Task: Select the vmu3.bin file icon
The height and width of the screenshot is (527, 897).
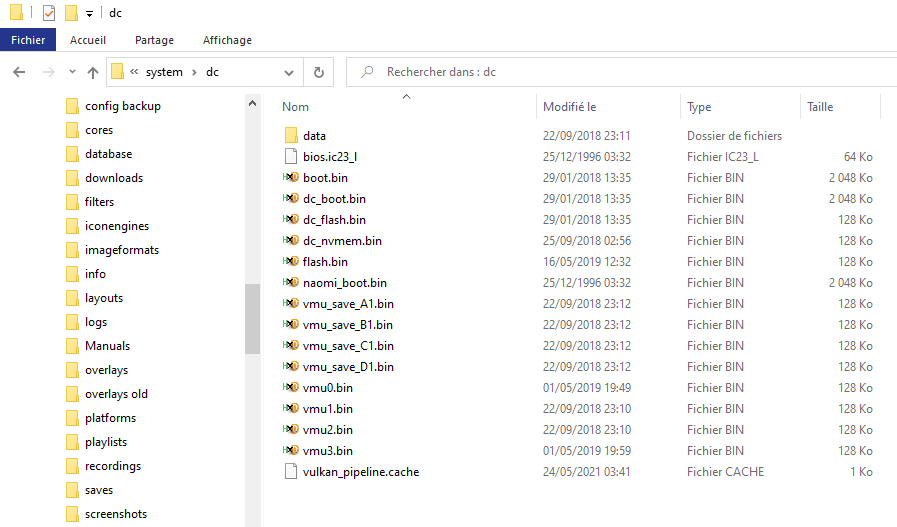Action: 291,450
